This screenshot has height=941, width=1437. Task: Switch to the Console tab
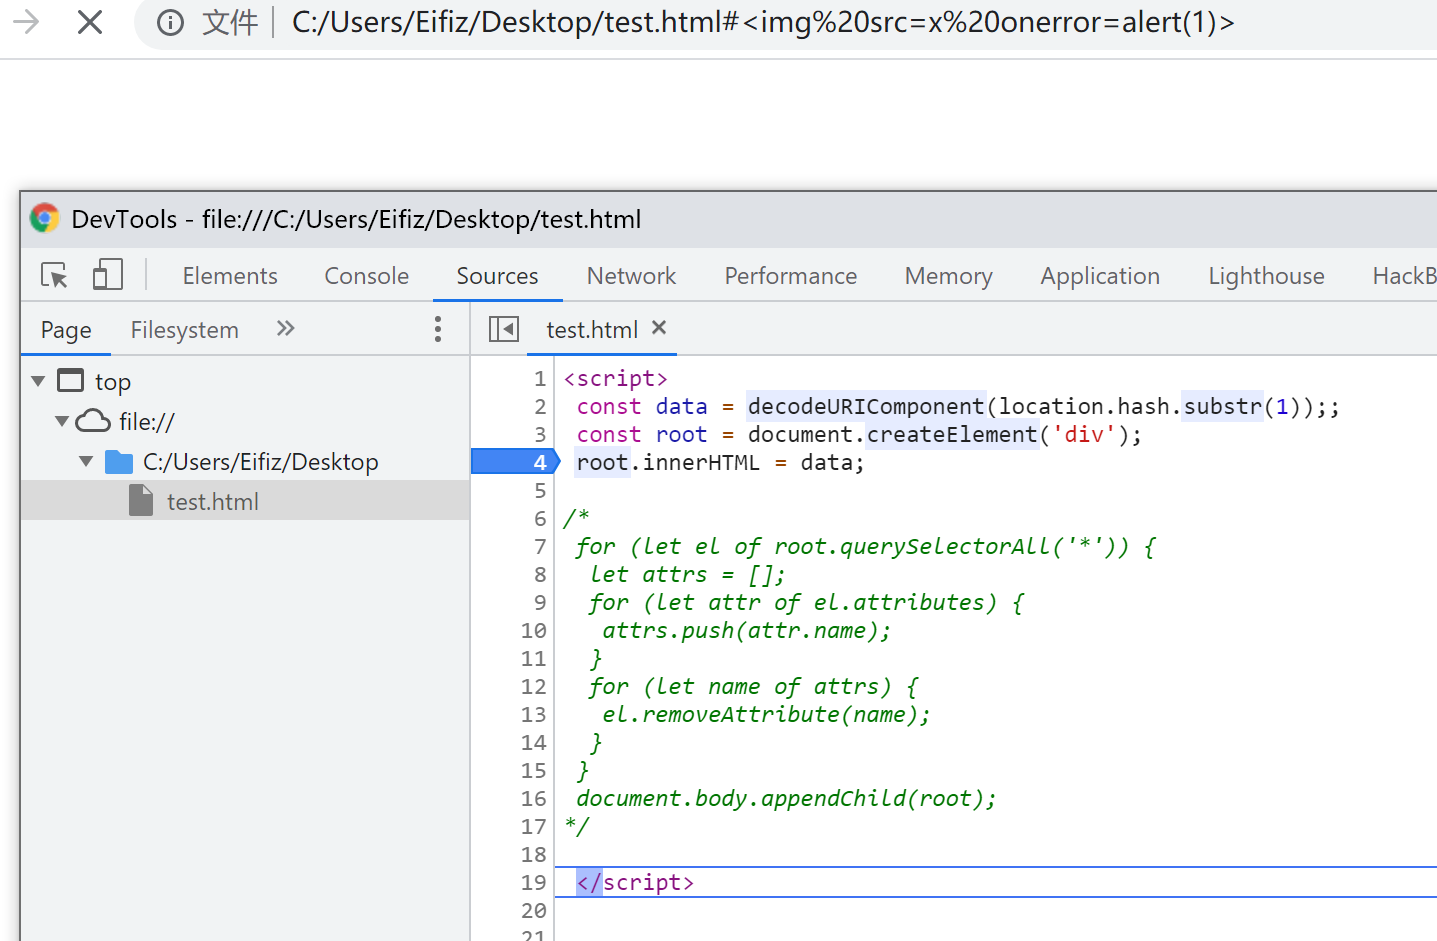click(366, 276)
